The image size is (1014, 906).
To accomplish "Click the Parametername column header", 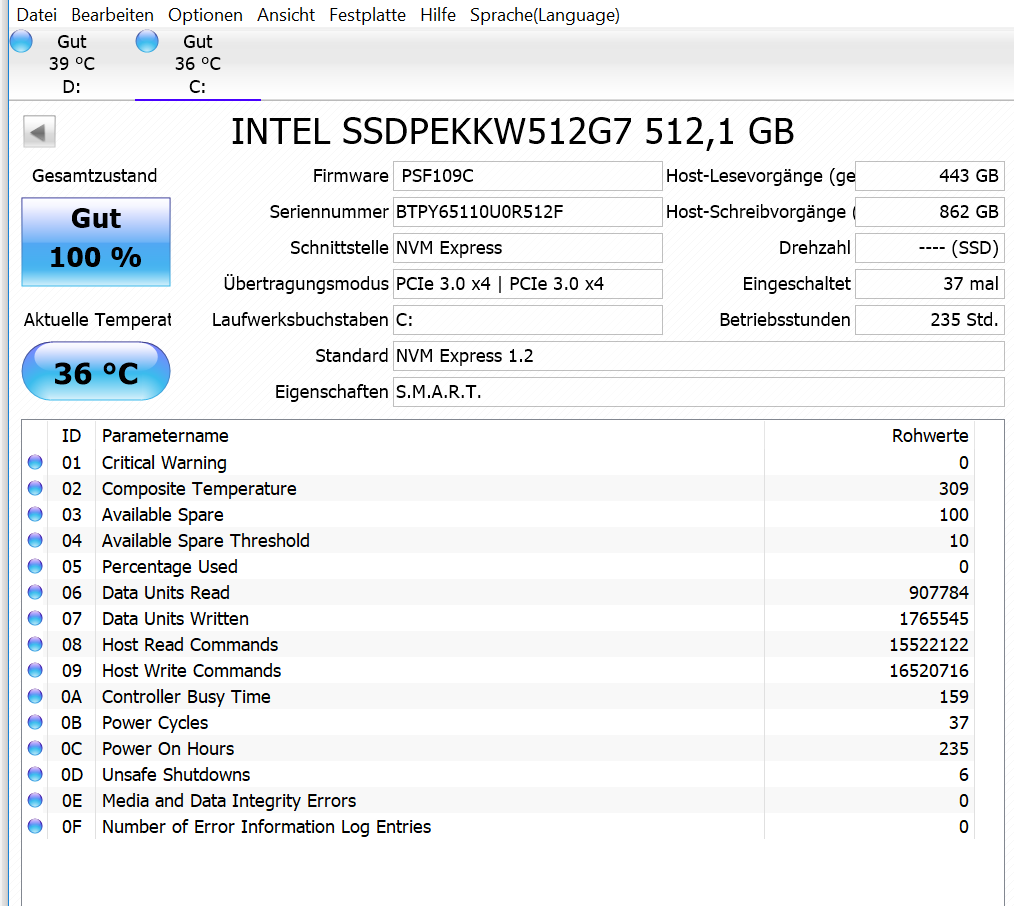I will 430,436.
